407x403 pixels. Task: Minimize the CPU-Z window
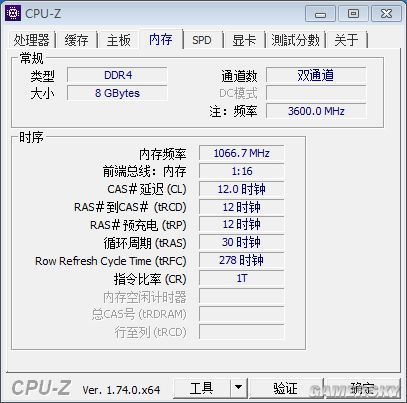coord(321,14)
